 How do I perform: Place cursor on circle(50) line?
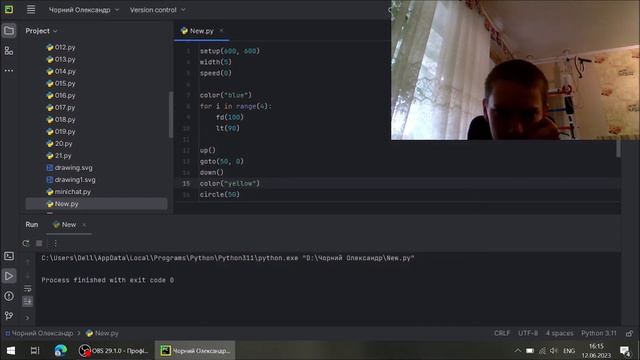[219, 195]
